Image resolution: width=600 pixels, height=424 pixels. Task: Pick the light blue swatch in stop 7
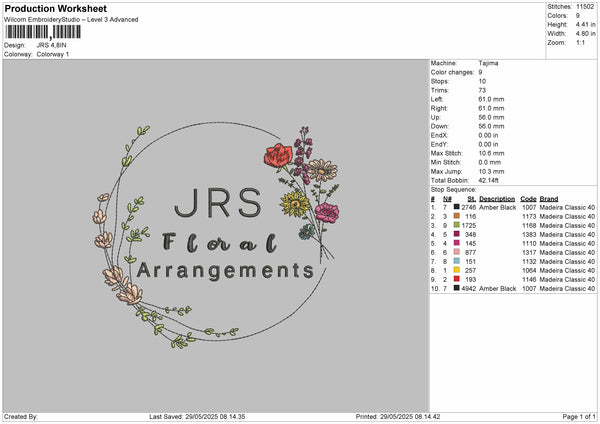(x=456, y=261)
